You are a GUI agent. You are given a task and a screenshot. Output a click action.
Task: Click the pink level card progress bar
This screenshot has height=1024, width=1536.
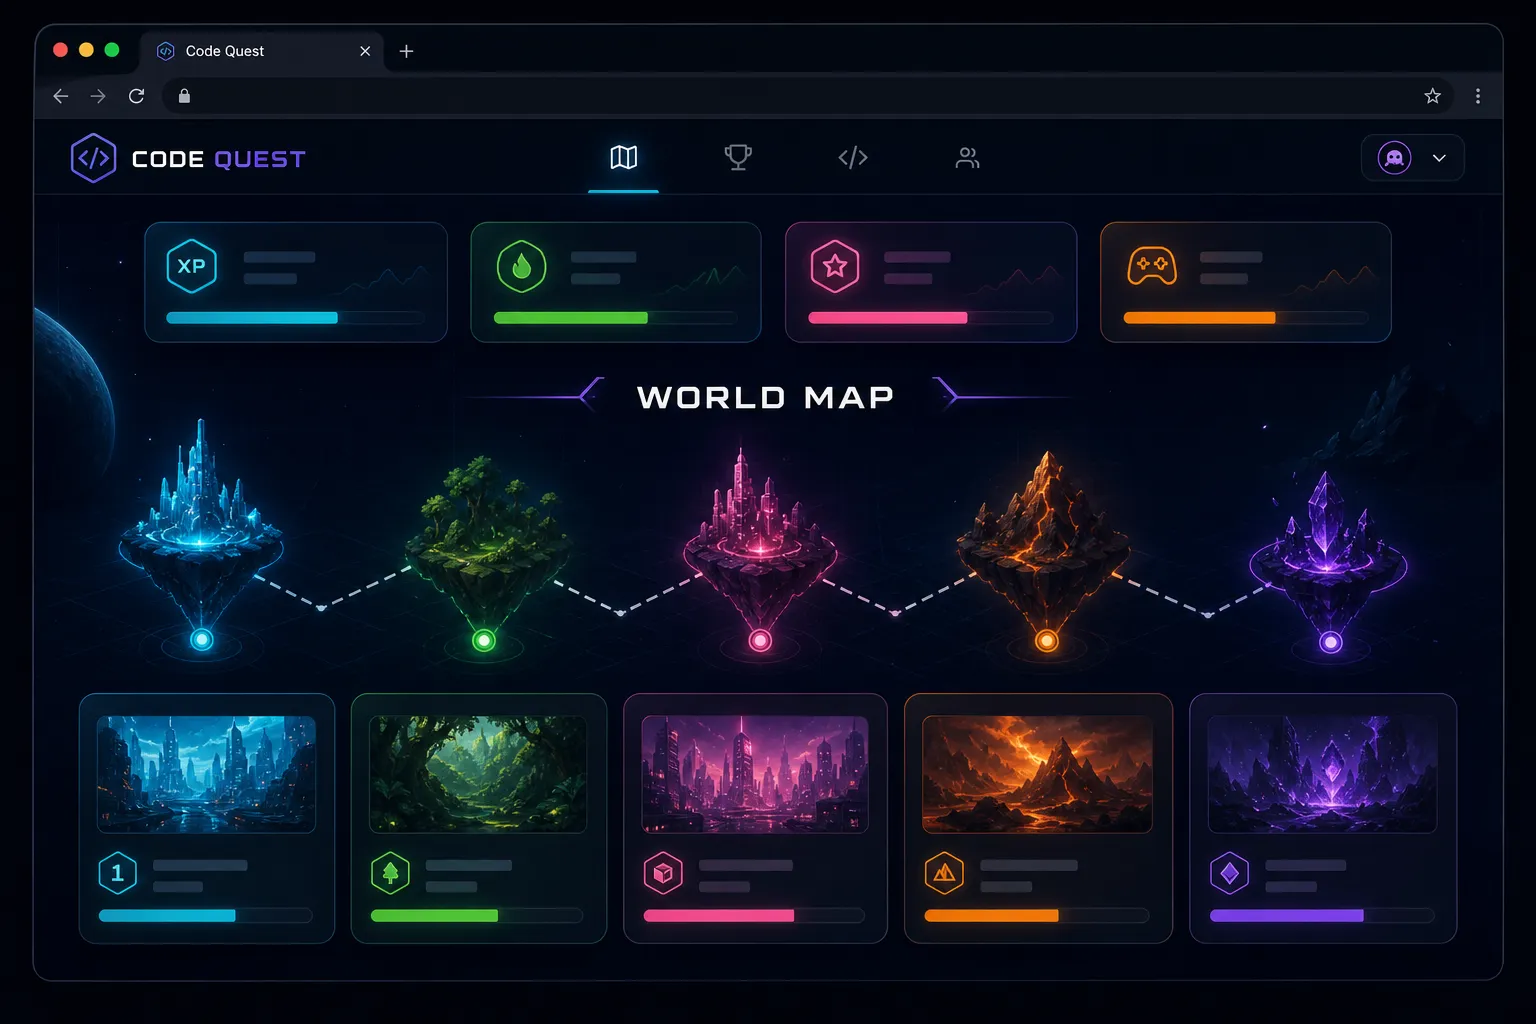point(754,915)
